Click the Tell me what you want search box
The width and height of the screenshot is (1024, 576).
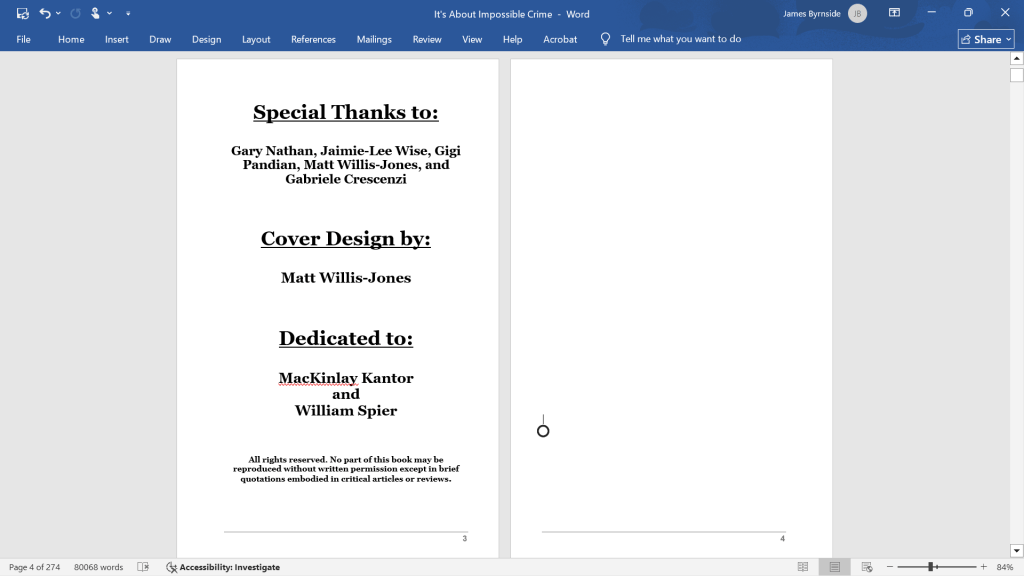tap(680, 40)
